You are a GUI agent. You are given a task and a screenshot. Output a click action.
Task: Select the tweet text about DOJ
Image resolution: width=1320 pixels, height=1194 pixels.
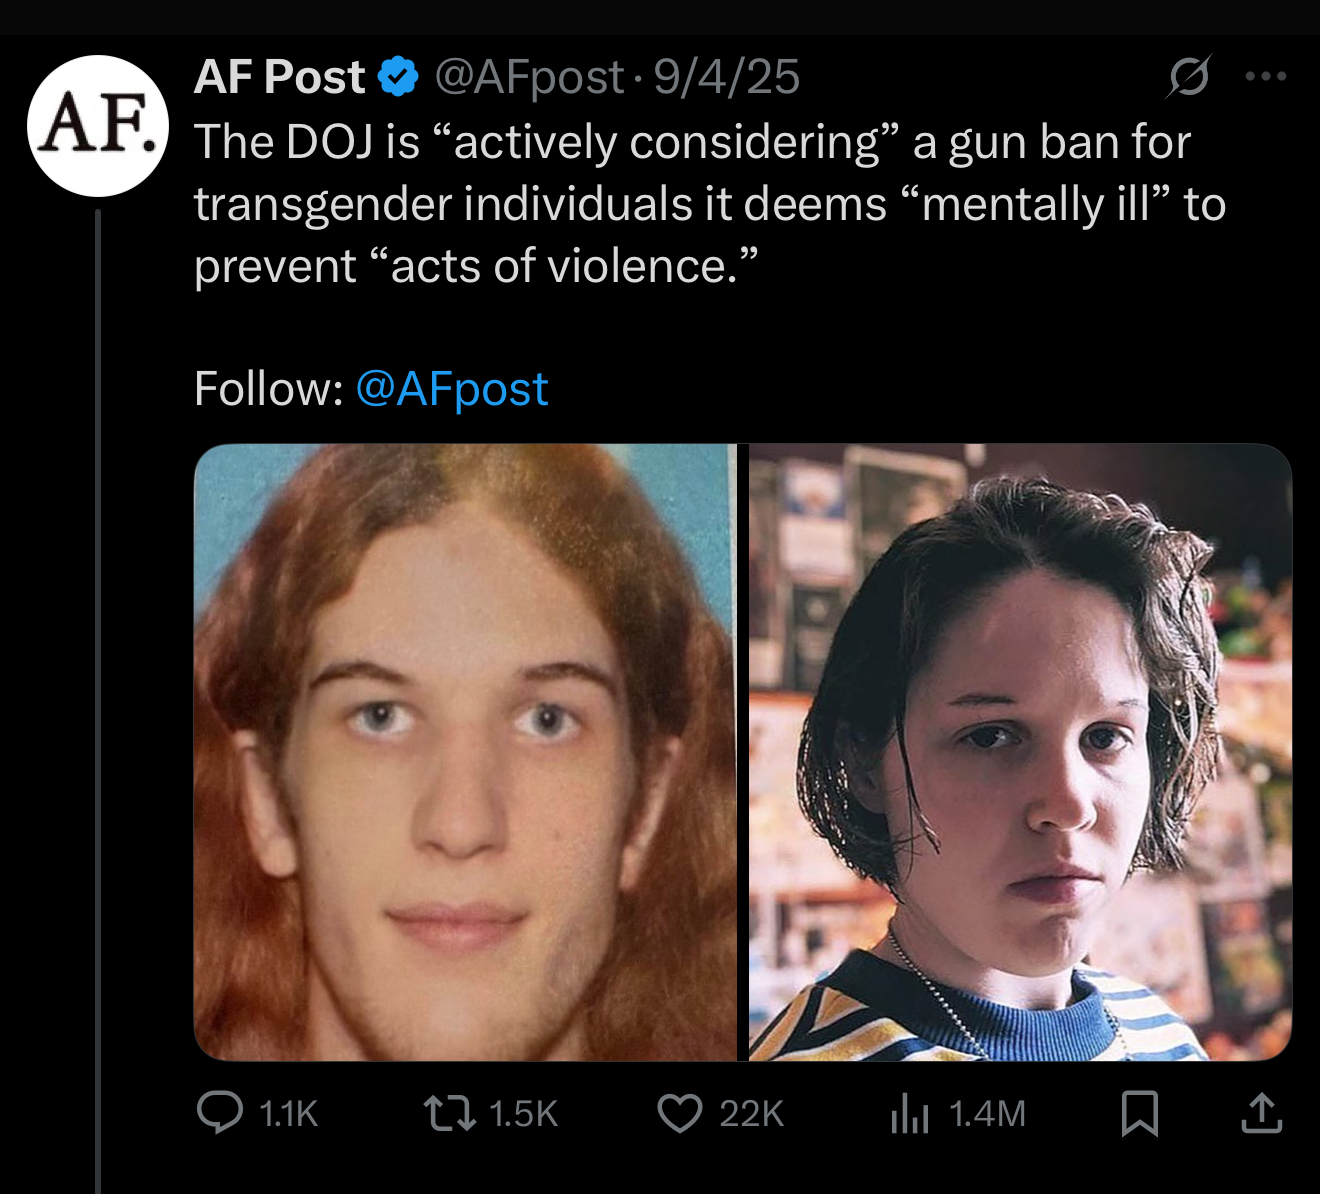coord(710,204)
